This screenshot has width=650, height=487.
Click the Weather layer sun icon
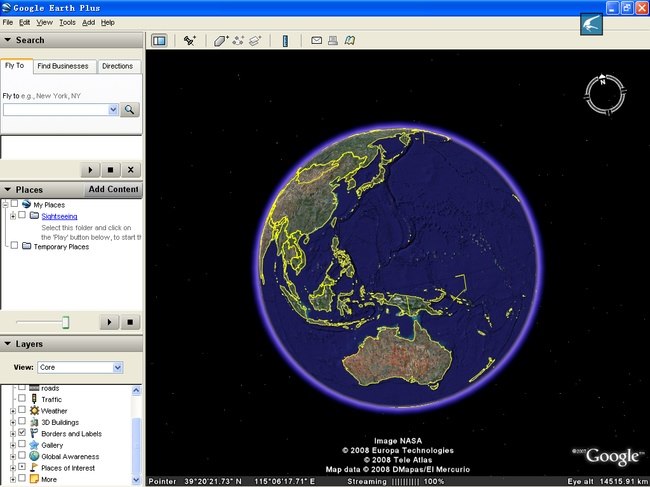[34, 411]
